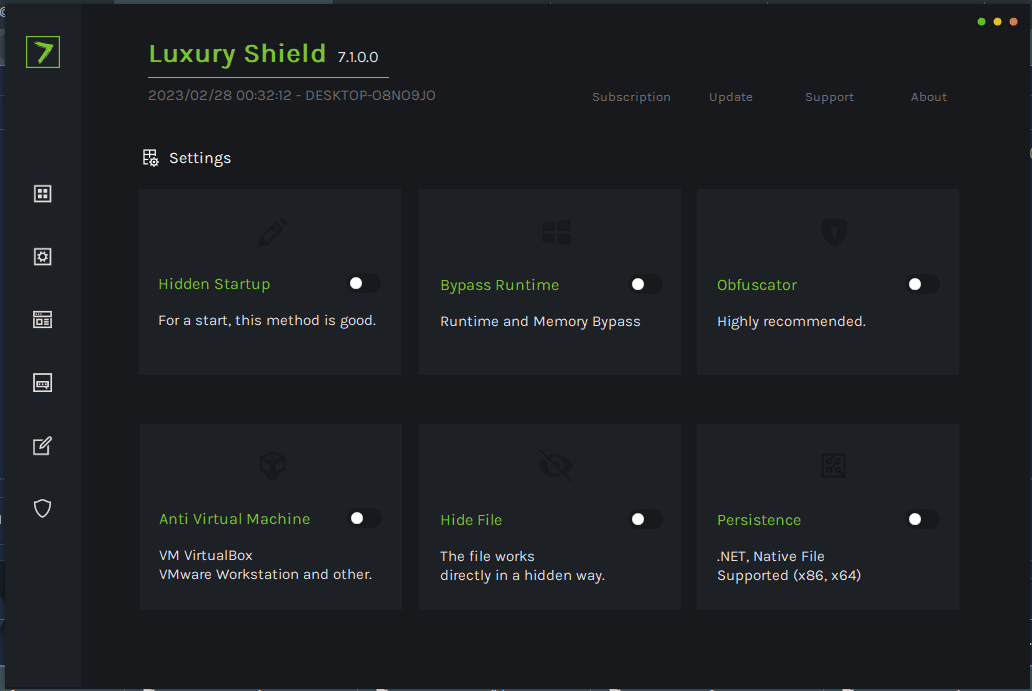Image resolution: width=1032 pixels, height=691 pixels.
Task: Click the Obfuscator title
Action: (757, 285)
